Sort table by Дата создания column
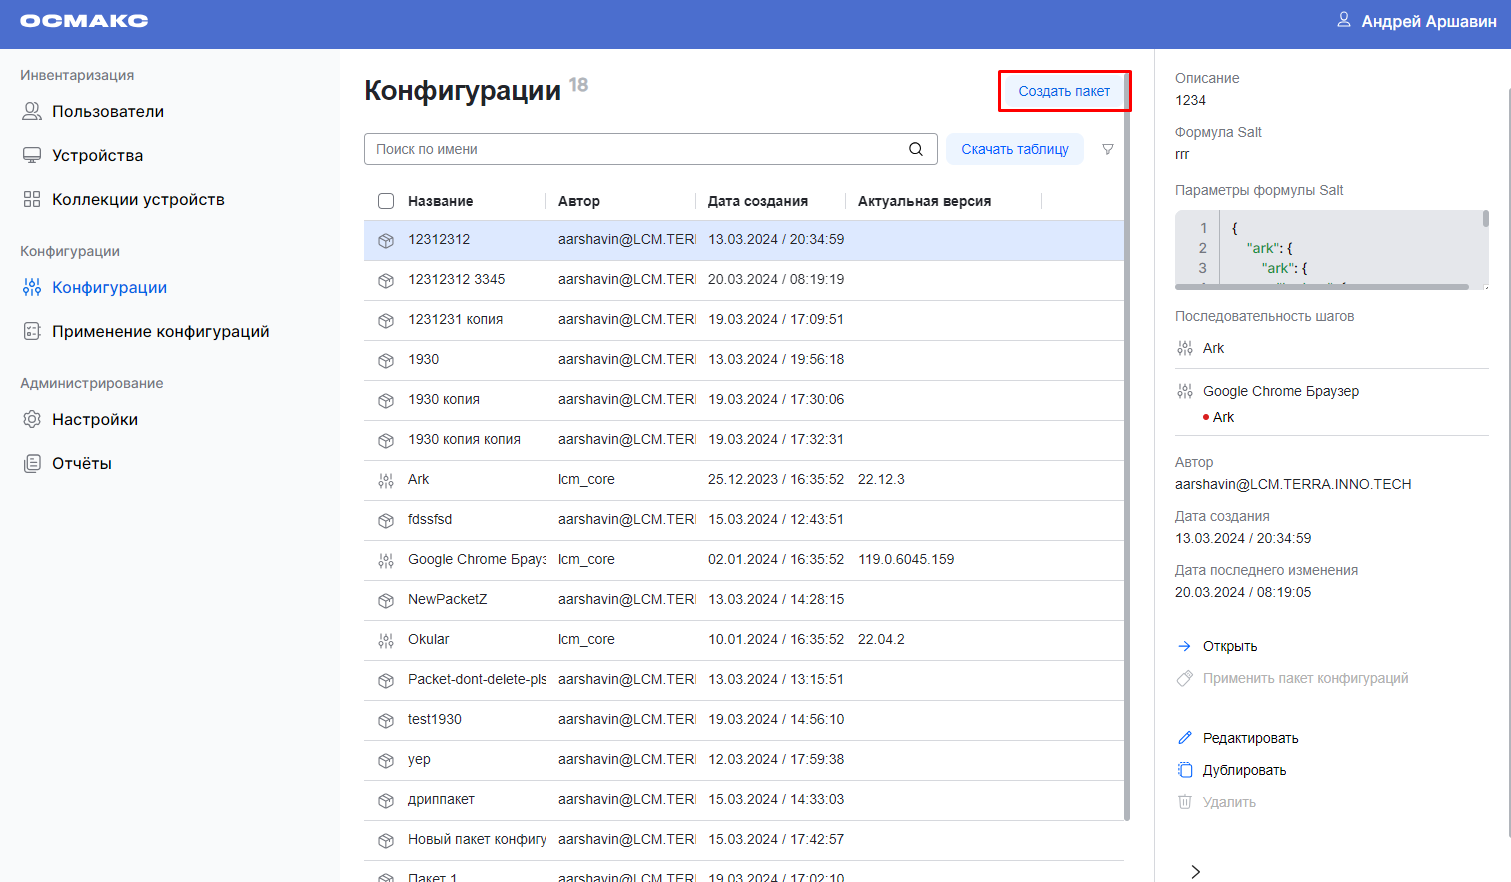 (757, 201)
